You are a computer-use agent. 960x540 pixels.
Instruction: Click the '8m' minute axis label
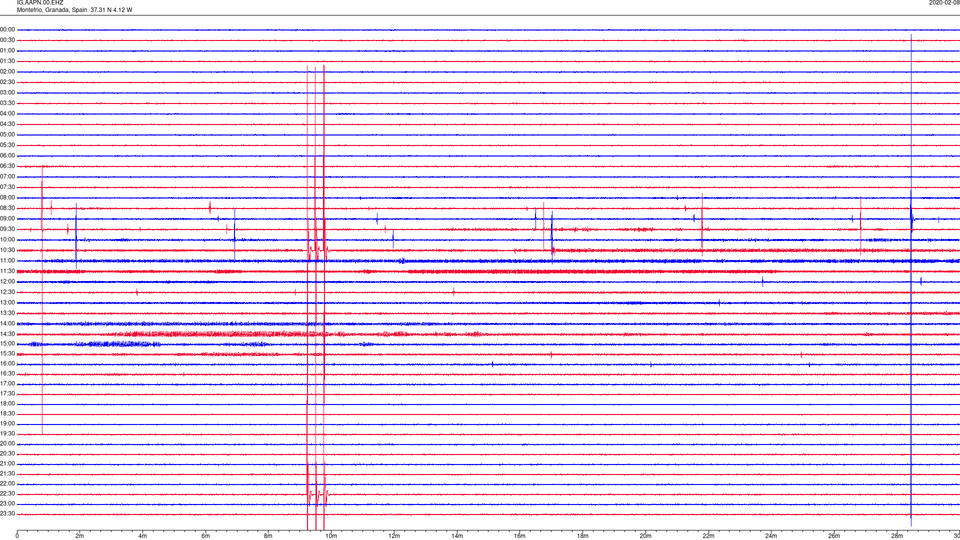click(x=268, y=536)
